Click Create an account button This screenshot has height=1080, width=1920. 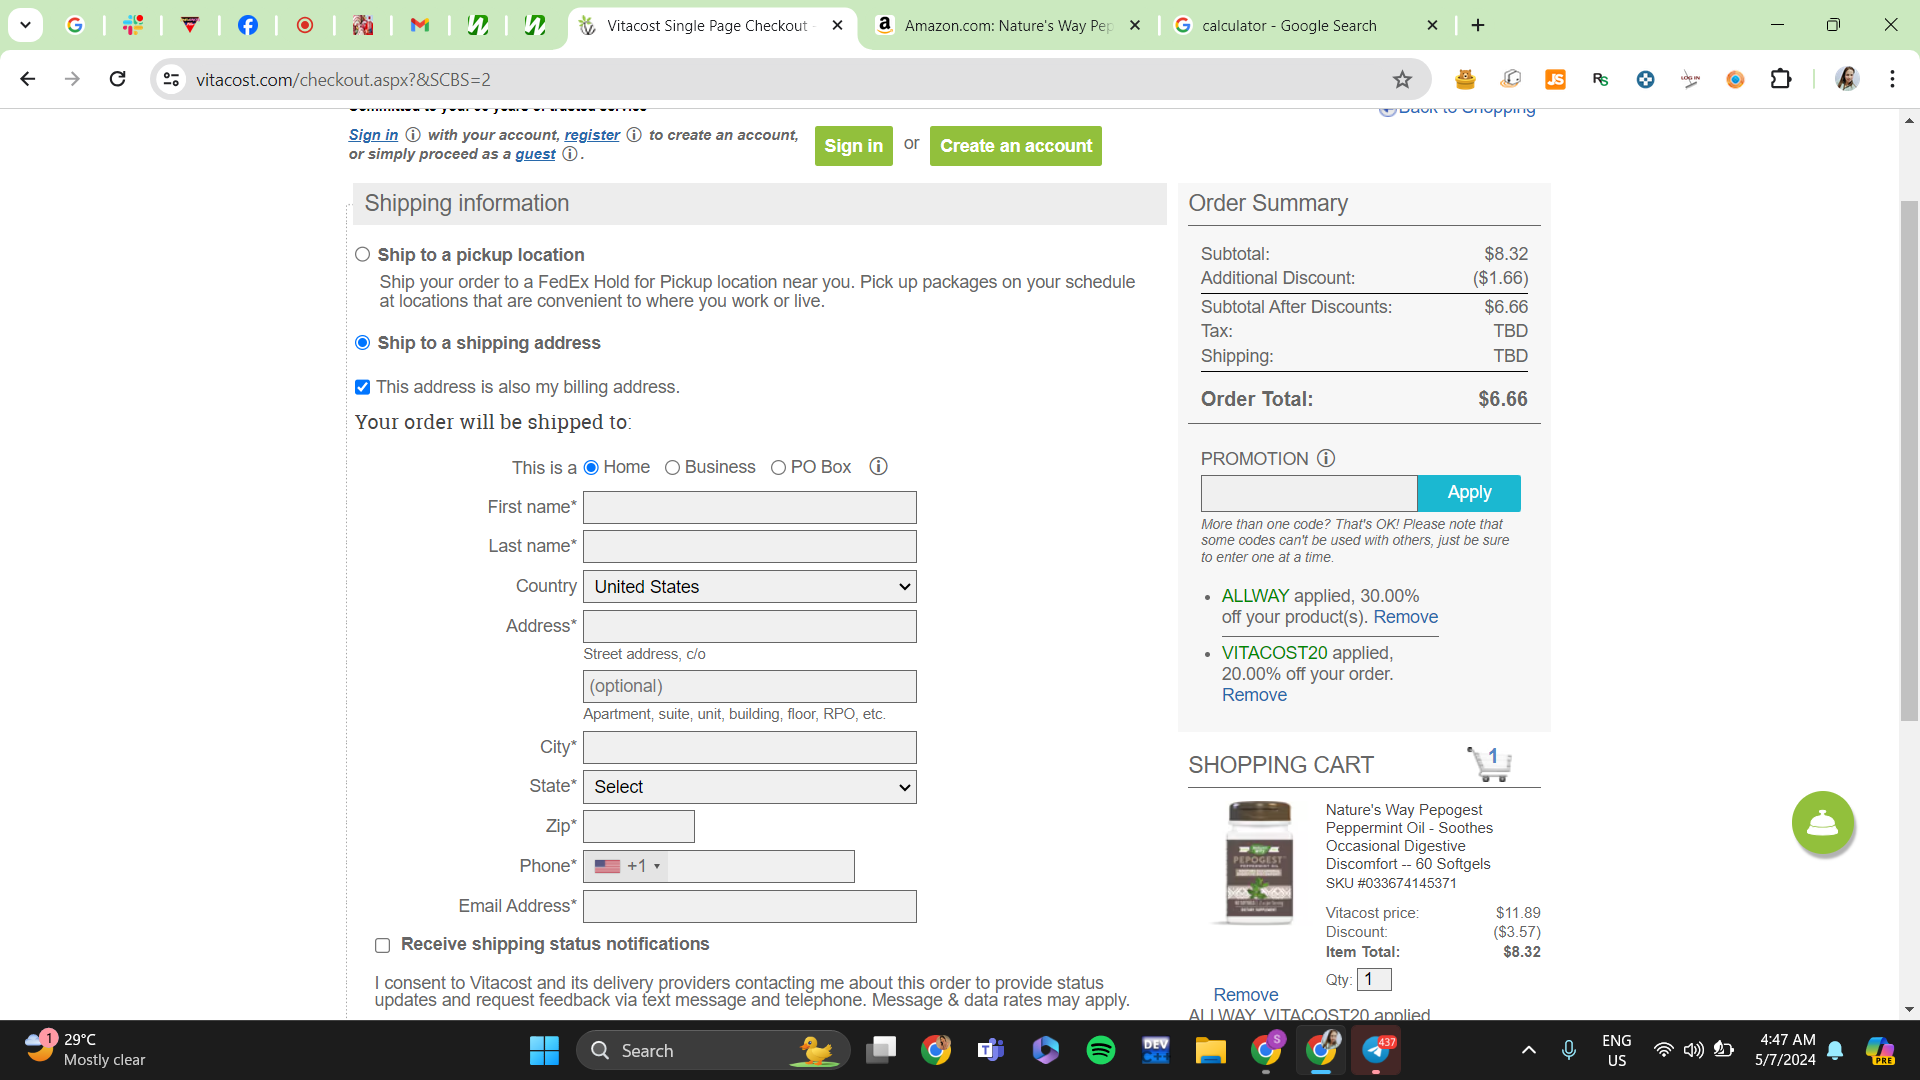1015,146
